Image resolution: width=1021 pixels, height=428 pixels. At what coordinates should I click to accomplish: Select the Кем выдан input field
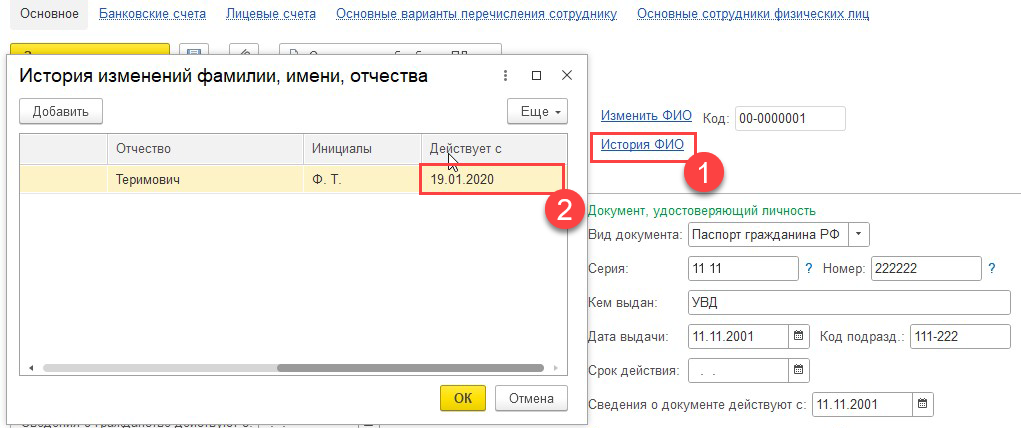(849, 302)
